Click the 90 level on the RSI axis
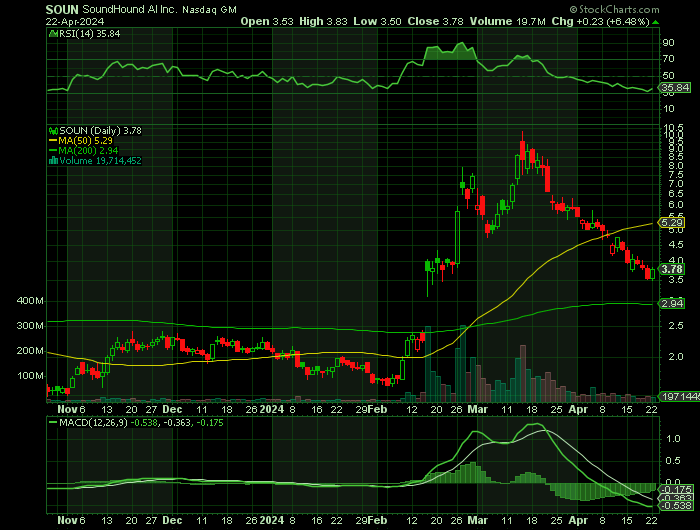 click(668, 43)
